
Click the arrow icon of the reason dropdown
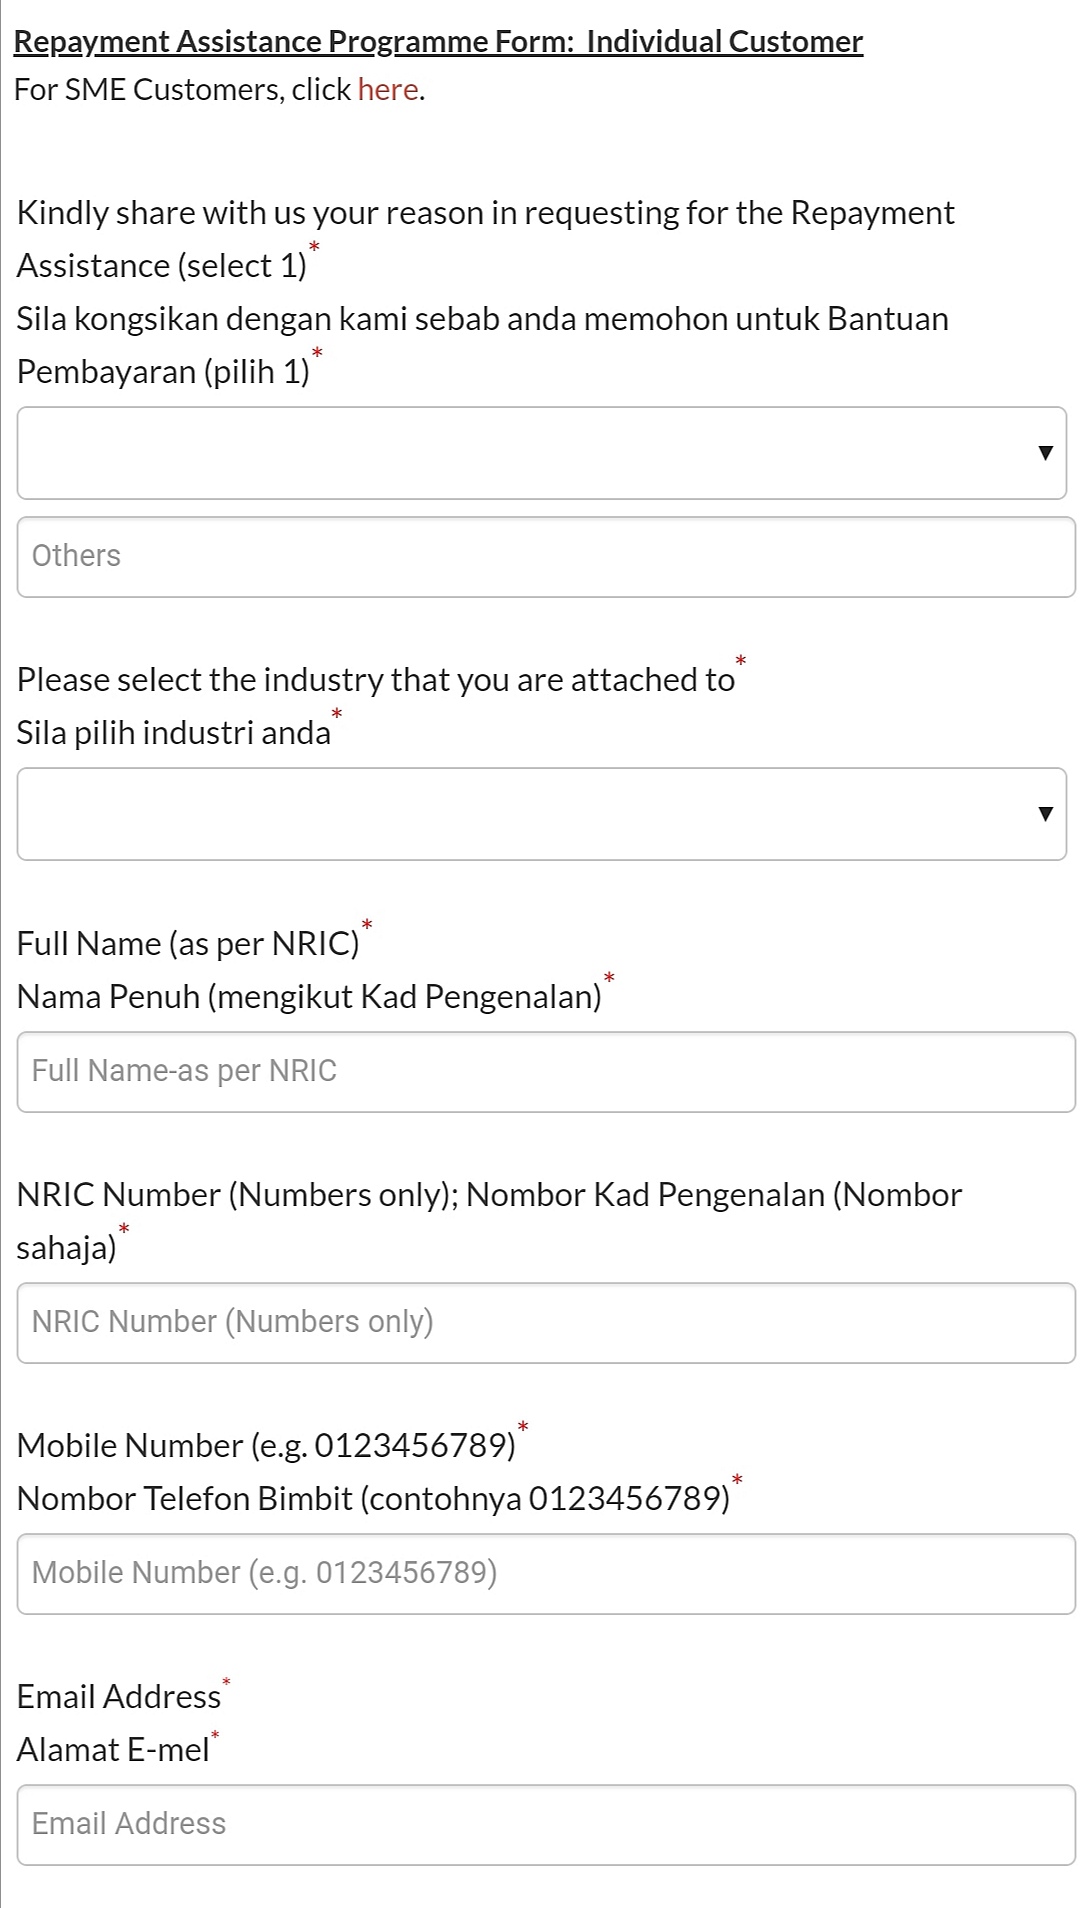click(1045, 453)
